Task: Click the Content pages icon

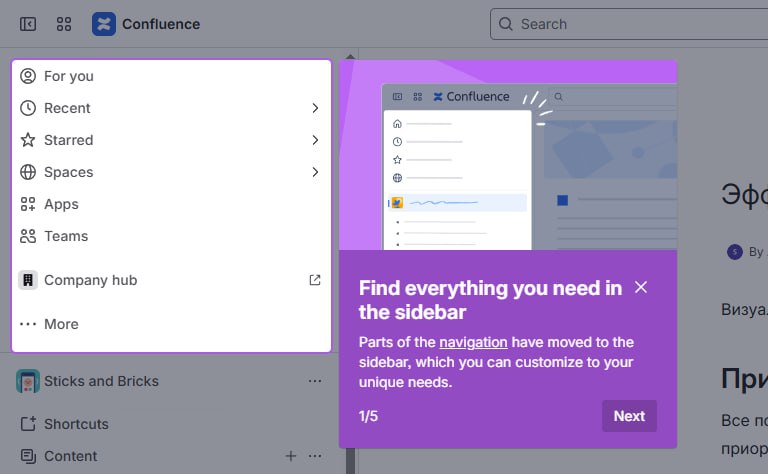Action: point(28,456)
